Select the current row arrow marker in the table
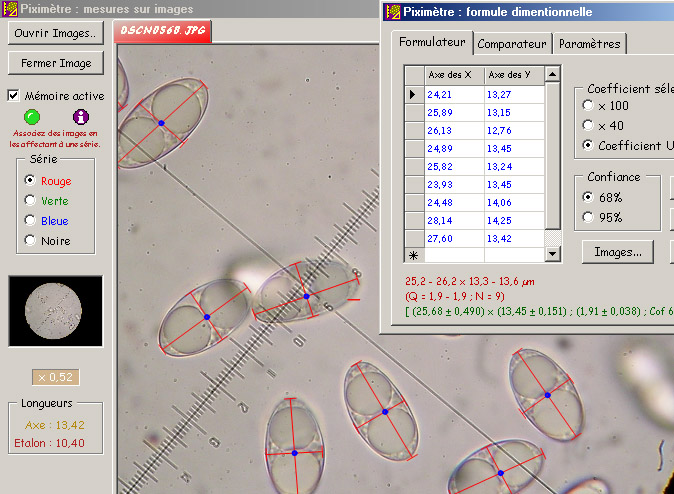The width and height of the screenshot is (674, 494). [413, 94]
